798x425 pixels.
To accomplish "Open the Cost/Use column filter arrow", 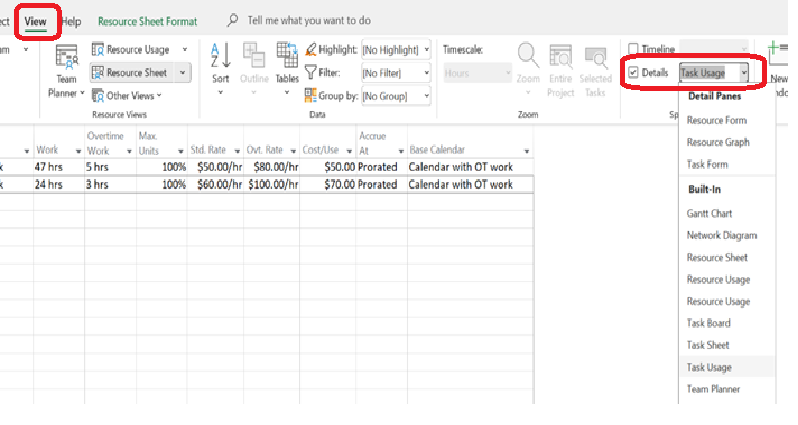I will tap(349, 151).
